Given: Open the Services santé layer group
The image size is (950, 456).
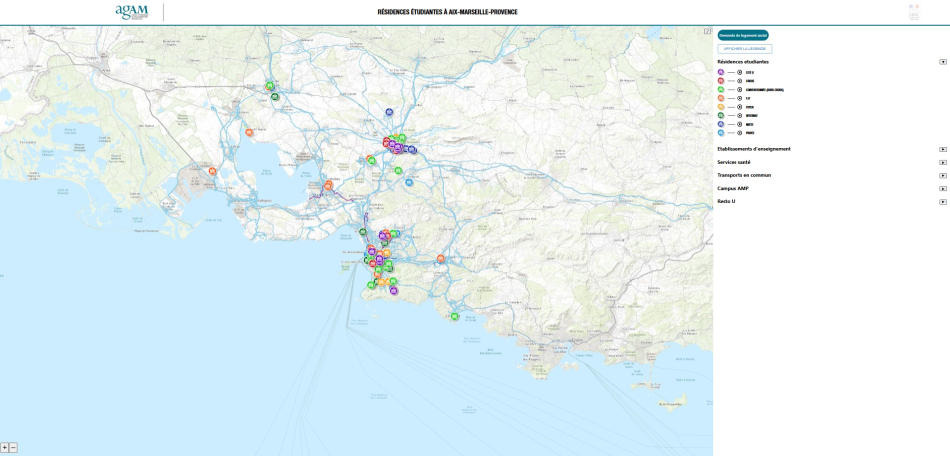Looking at the screenshot, I should point(943,162).
